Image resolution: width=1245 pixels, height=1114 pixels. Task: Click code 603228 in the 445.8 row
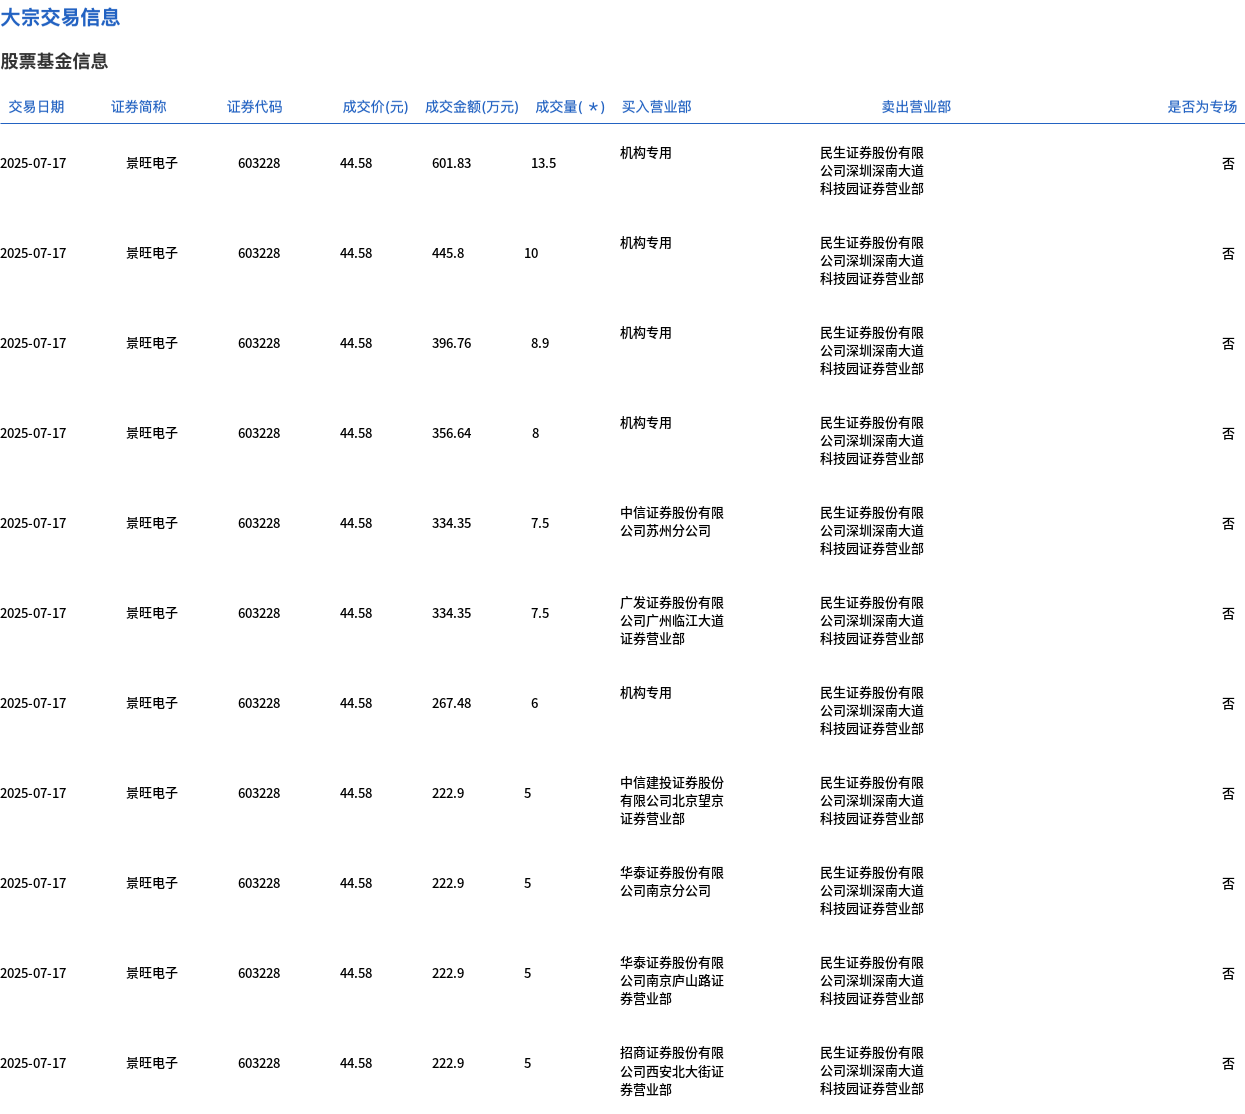point(259,253)
